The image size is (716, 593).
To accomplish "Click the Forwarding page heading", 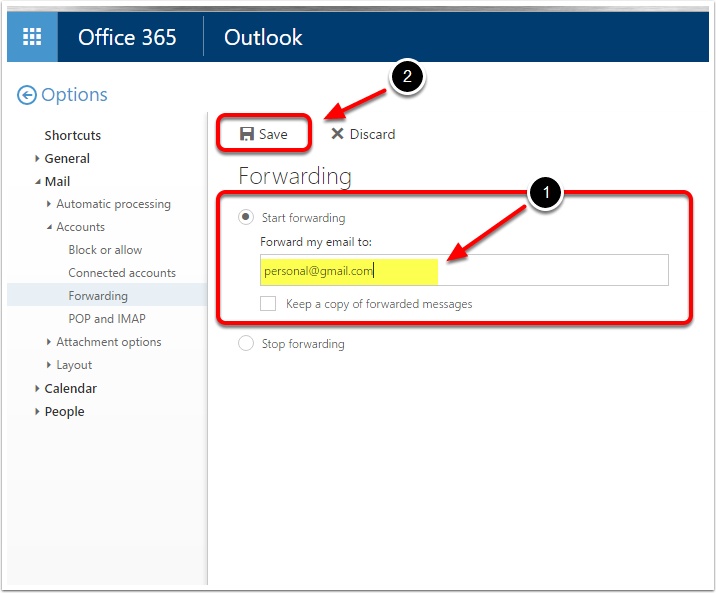I will [x=295, y=176].
